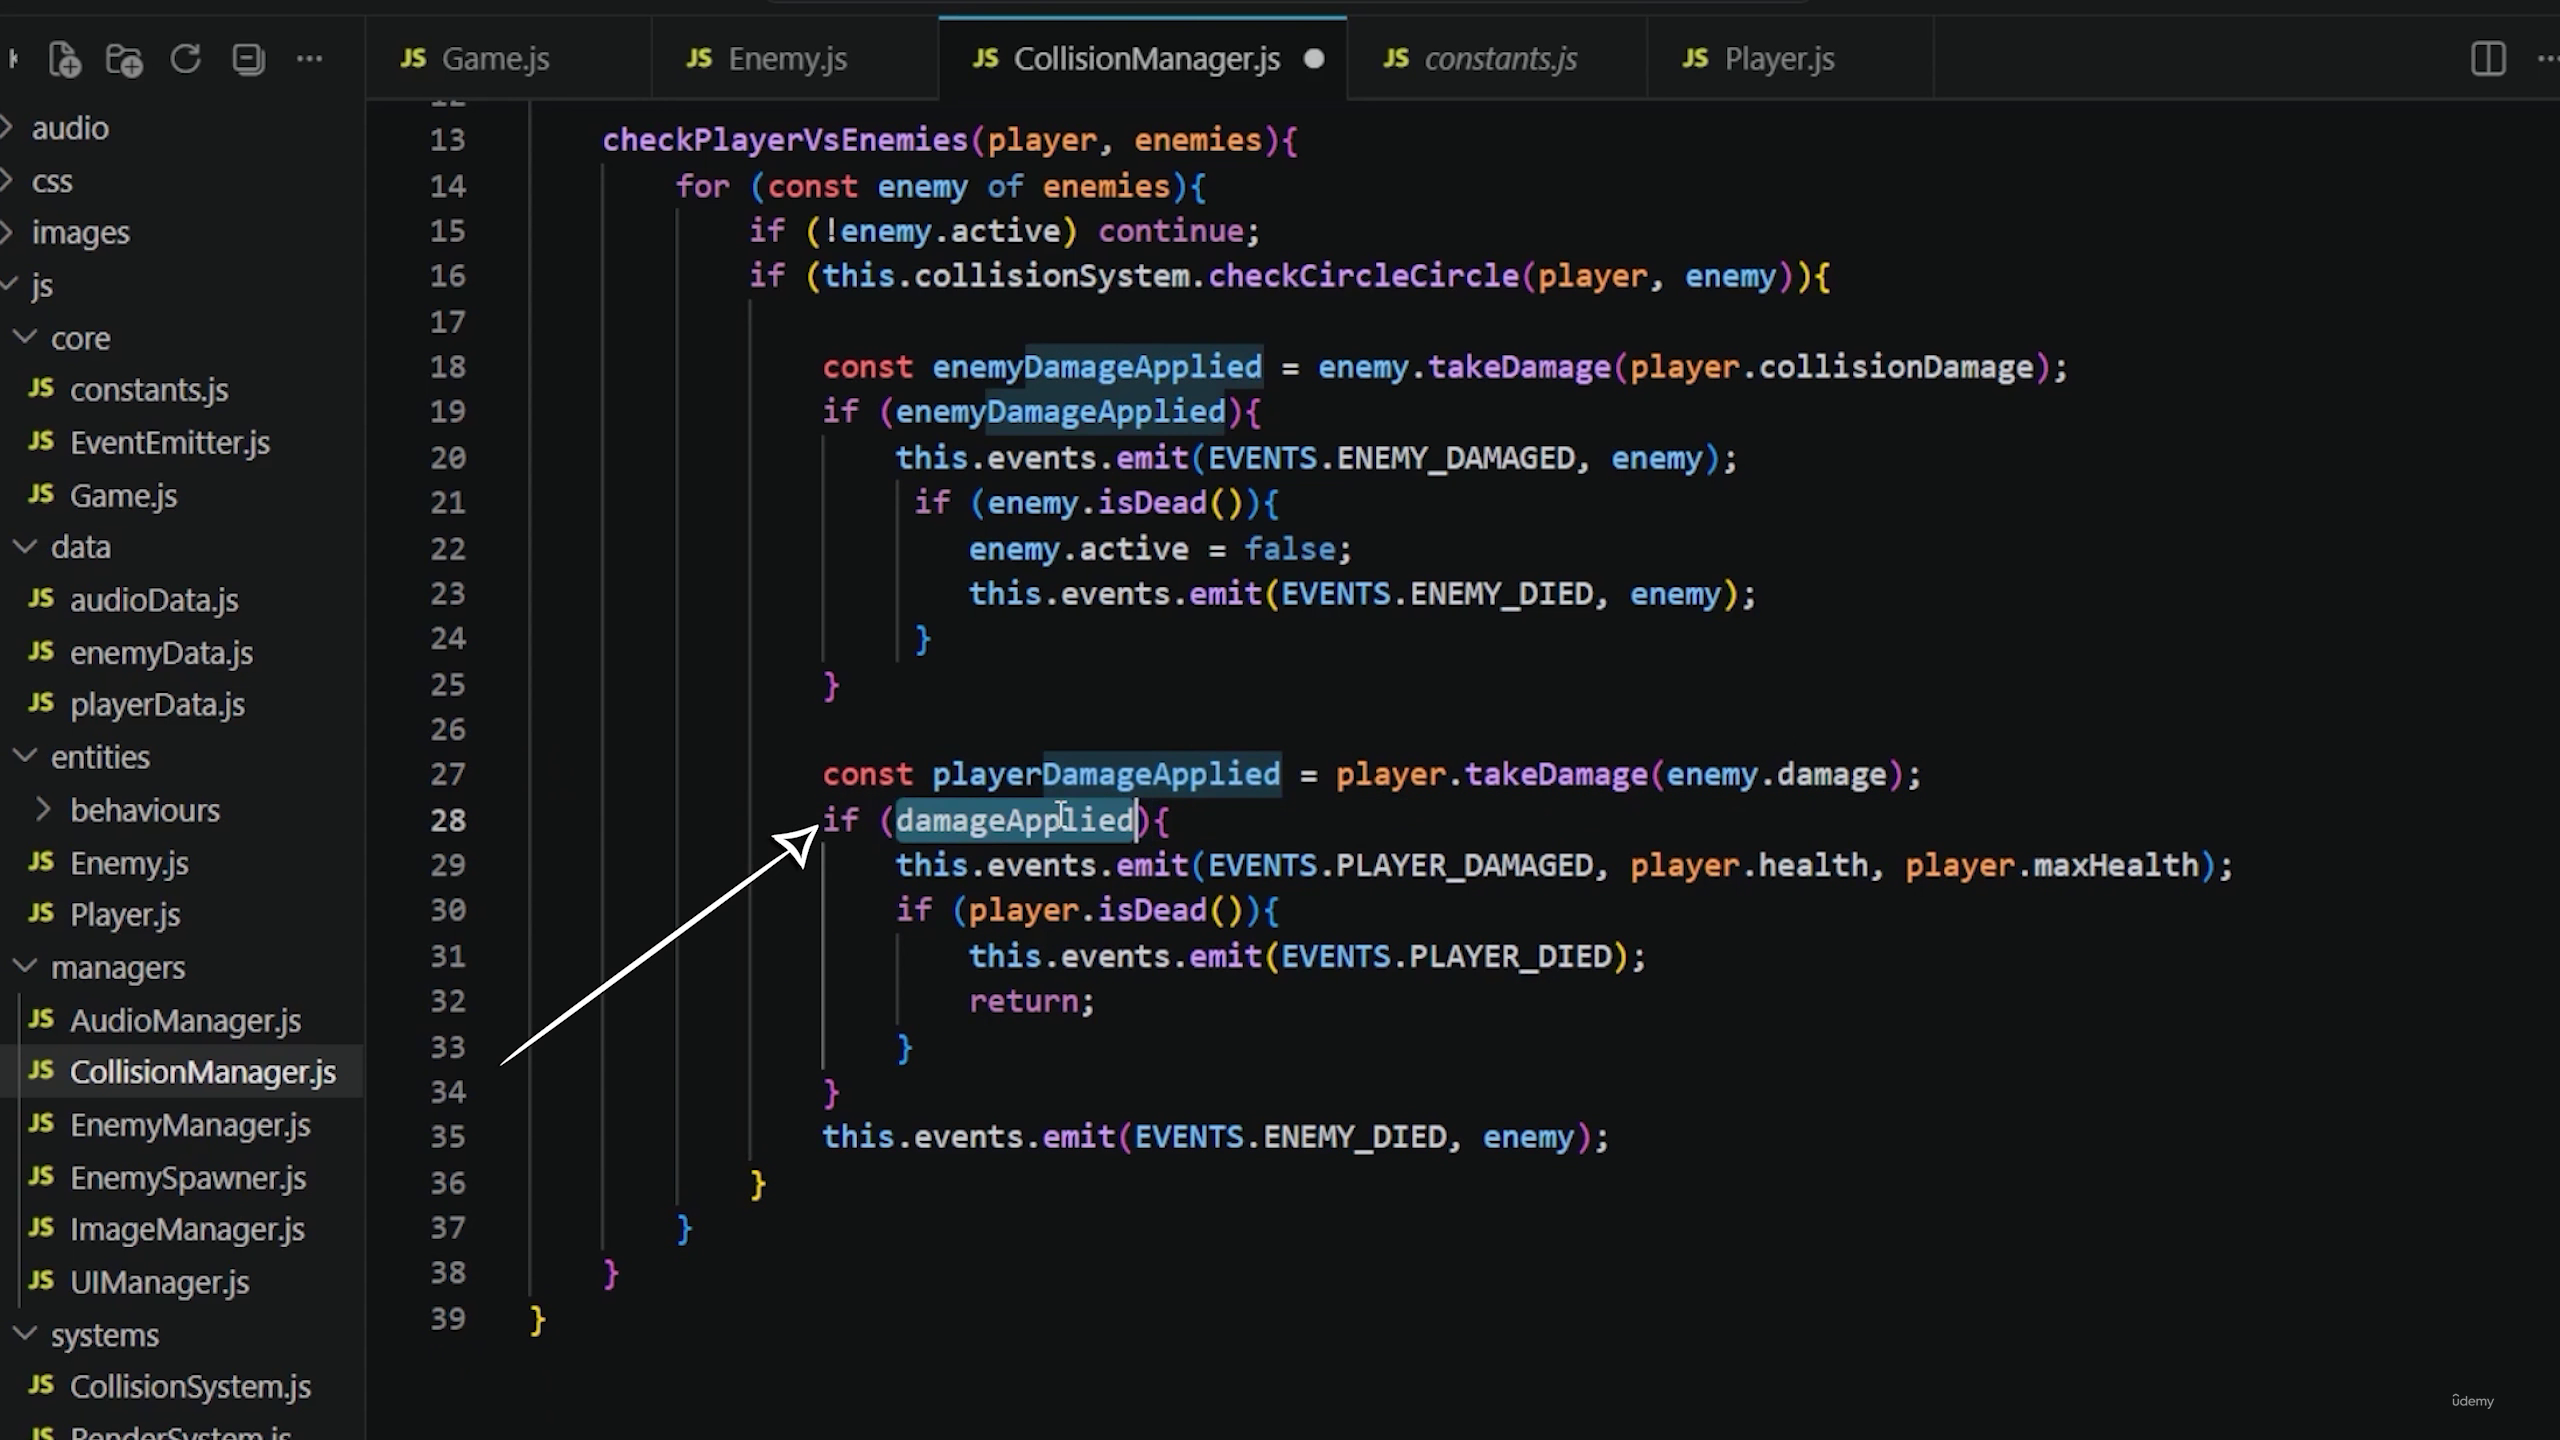Open playerData.js file

[157, 705]
